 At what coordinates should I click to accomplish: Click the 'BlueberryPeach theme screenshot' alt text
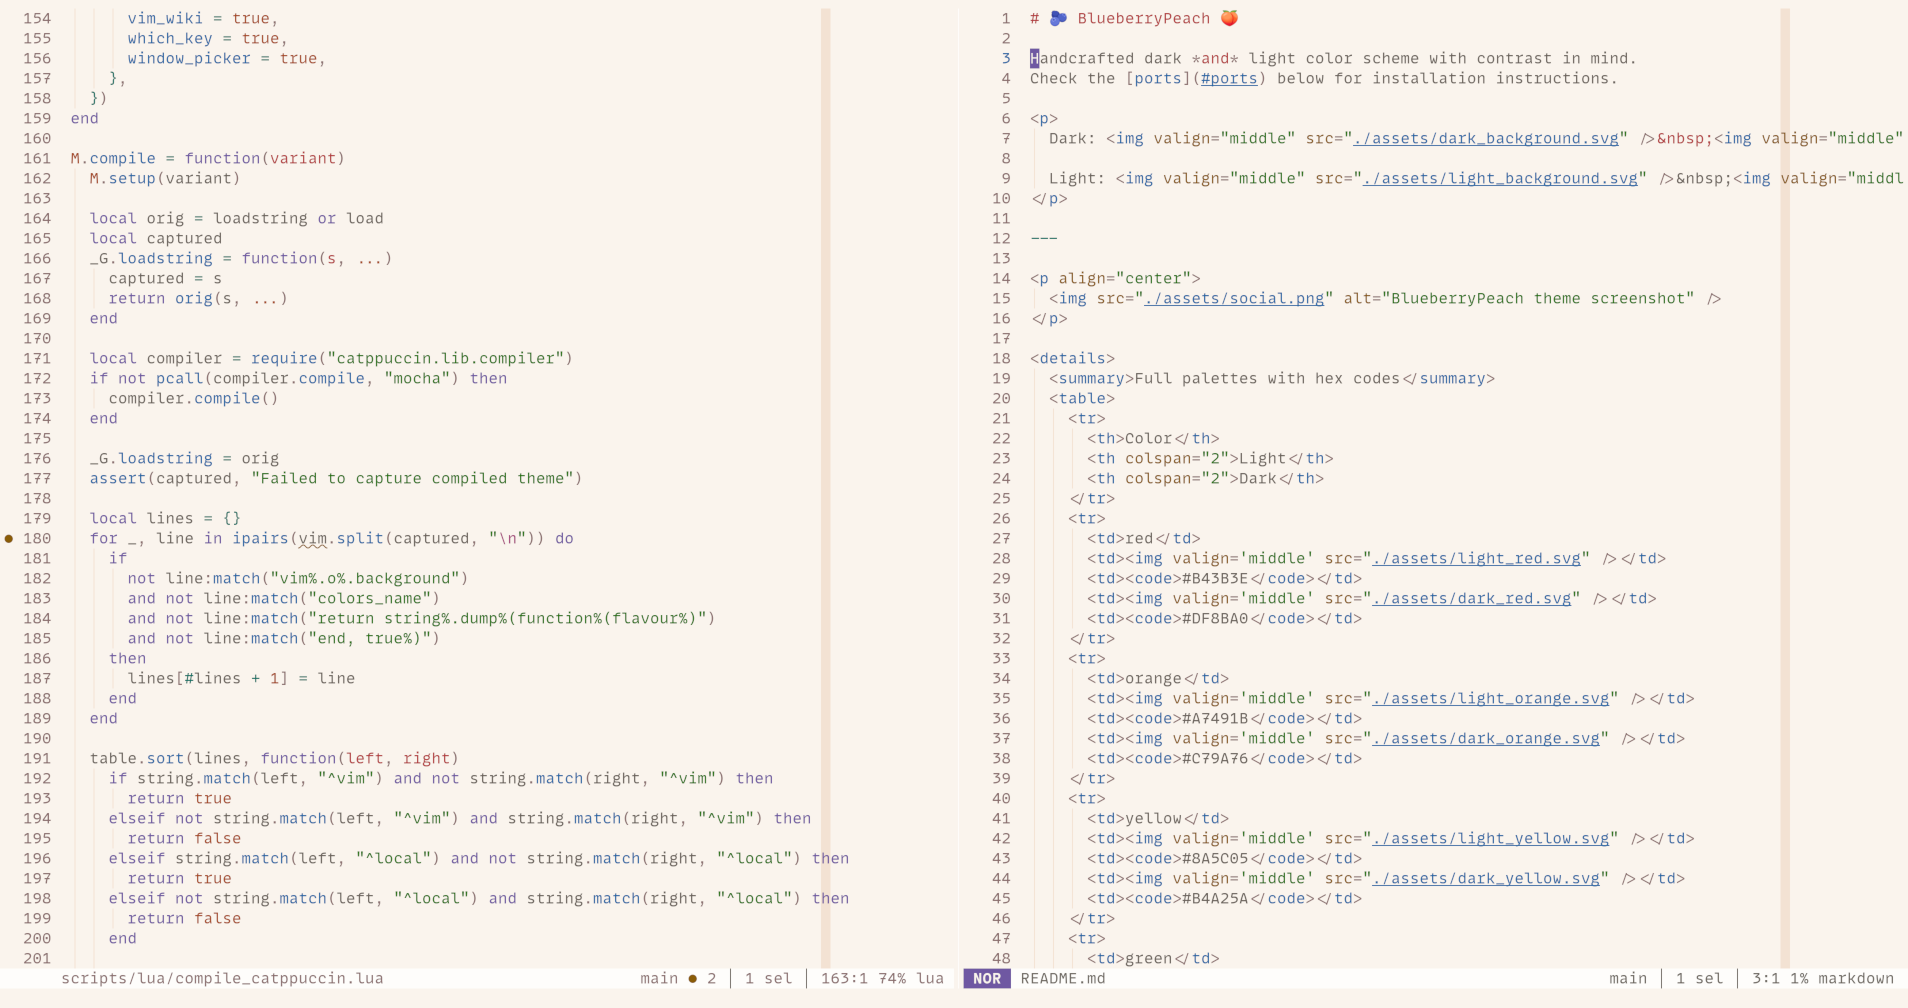(1538, 298)
